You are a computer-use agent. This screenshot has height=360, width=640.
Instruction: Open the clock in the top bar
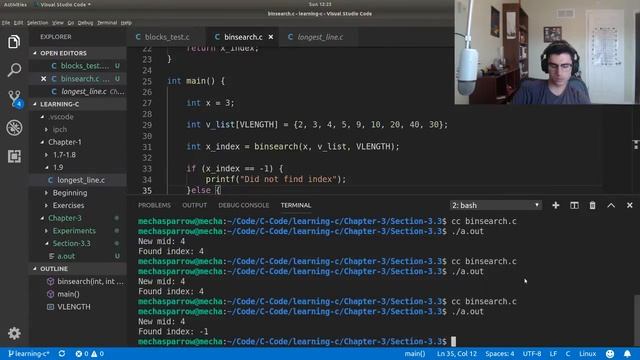coord(320,4)
